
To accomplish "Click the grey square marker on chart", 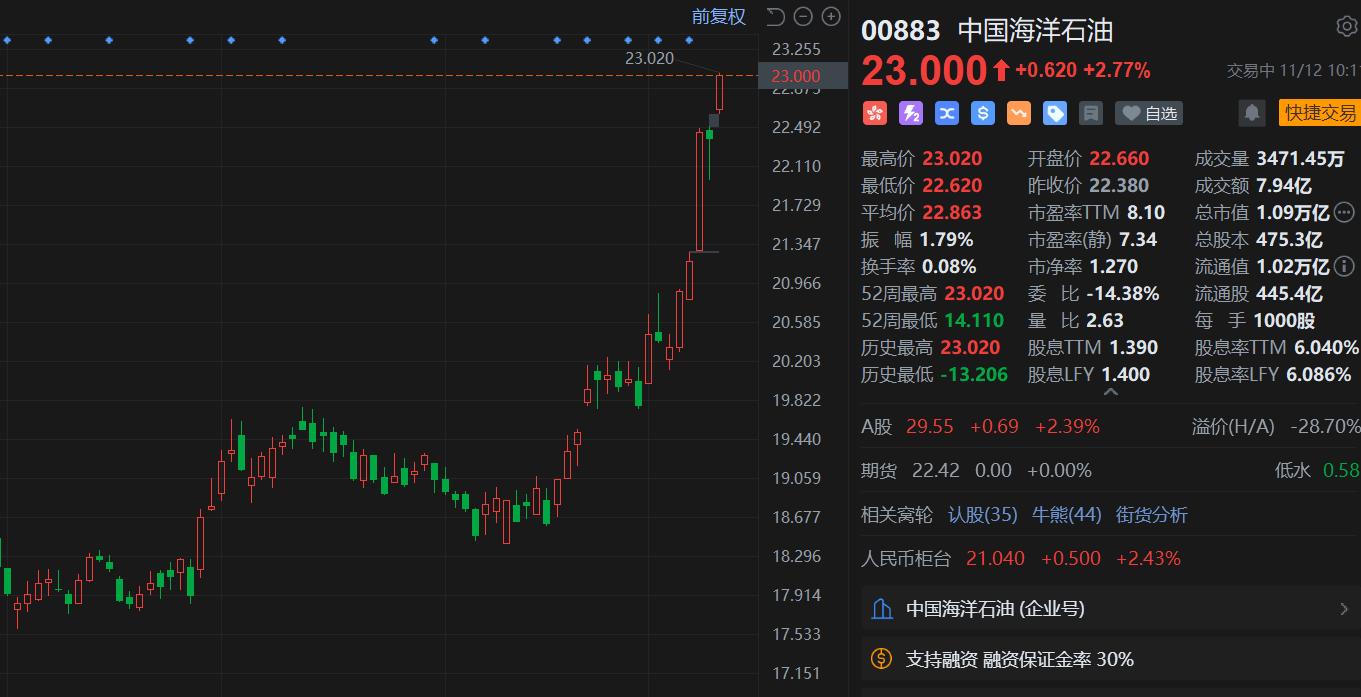I will click(714, 120).
